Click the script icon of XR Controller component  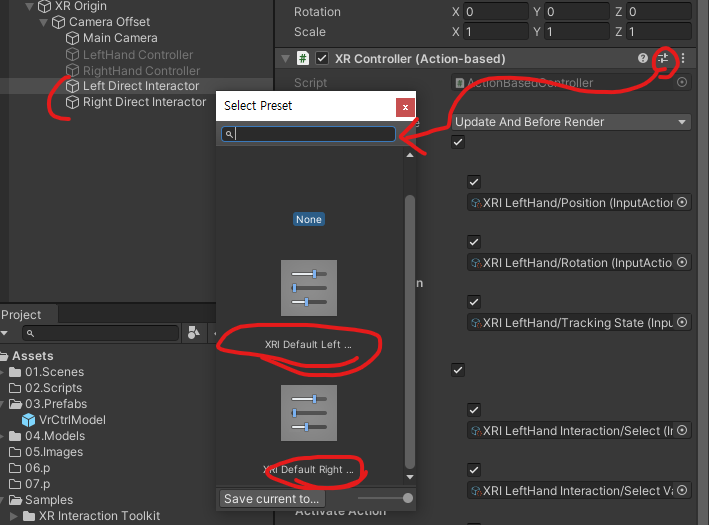click(x=303, y=58)
